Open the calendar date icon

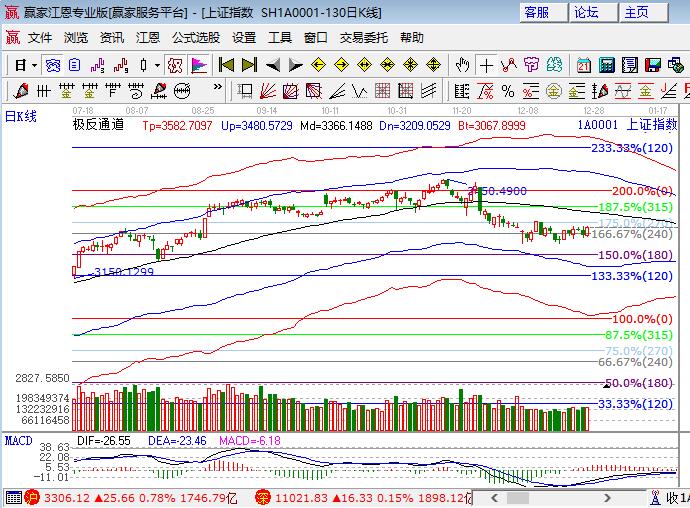click(584, 65)
